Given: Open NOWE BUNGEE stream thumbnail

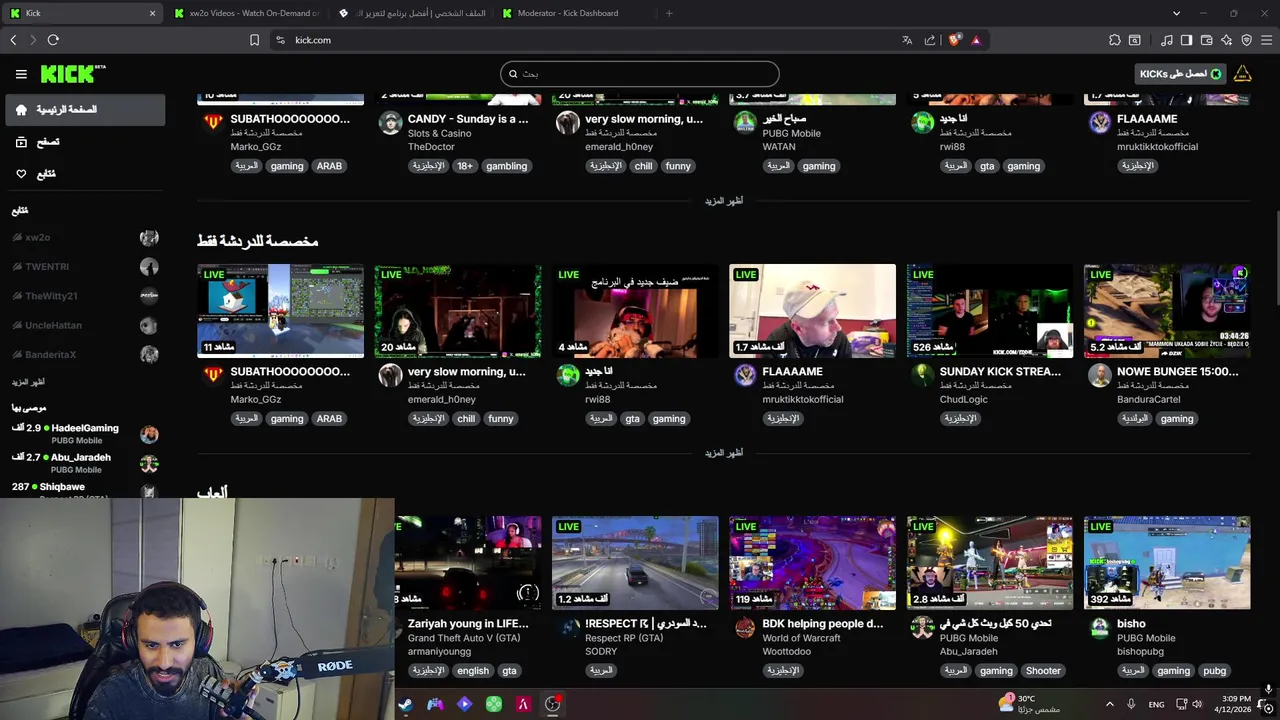Looking at the screenshot, I should click(1167, 311).
